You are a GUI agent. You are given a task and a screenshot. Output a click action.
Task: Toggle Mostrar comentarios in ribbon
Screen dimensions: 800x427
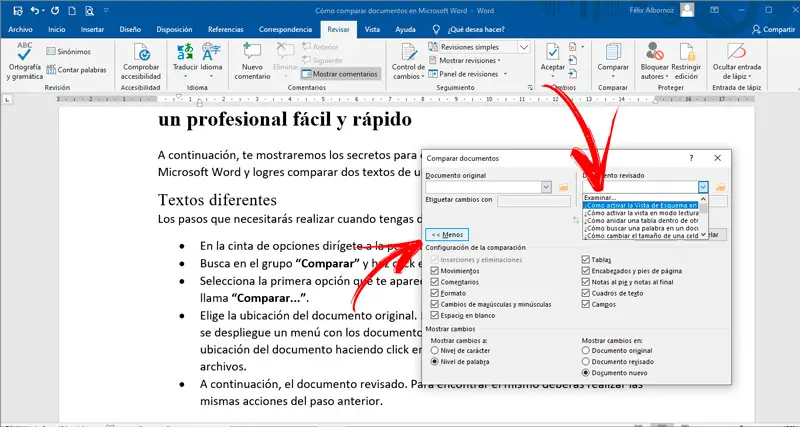(340, 74)
